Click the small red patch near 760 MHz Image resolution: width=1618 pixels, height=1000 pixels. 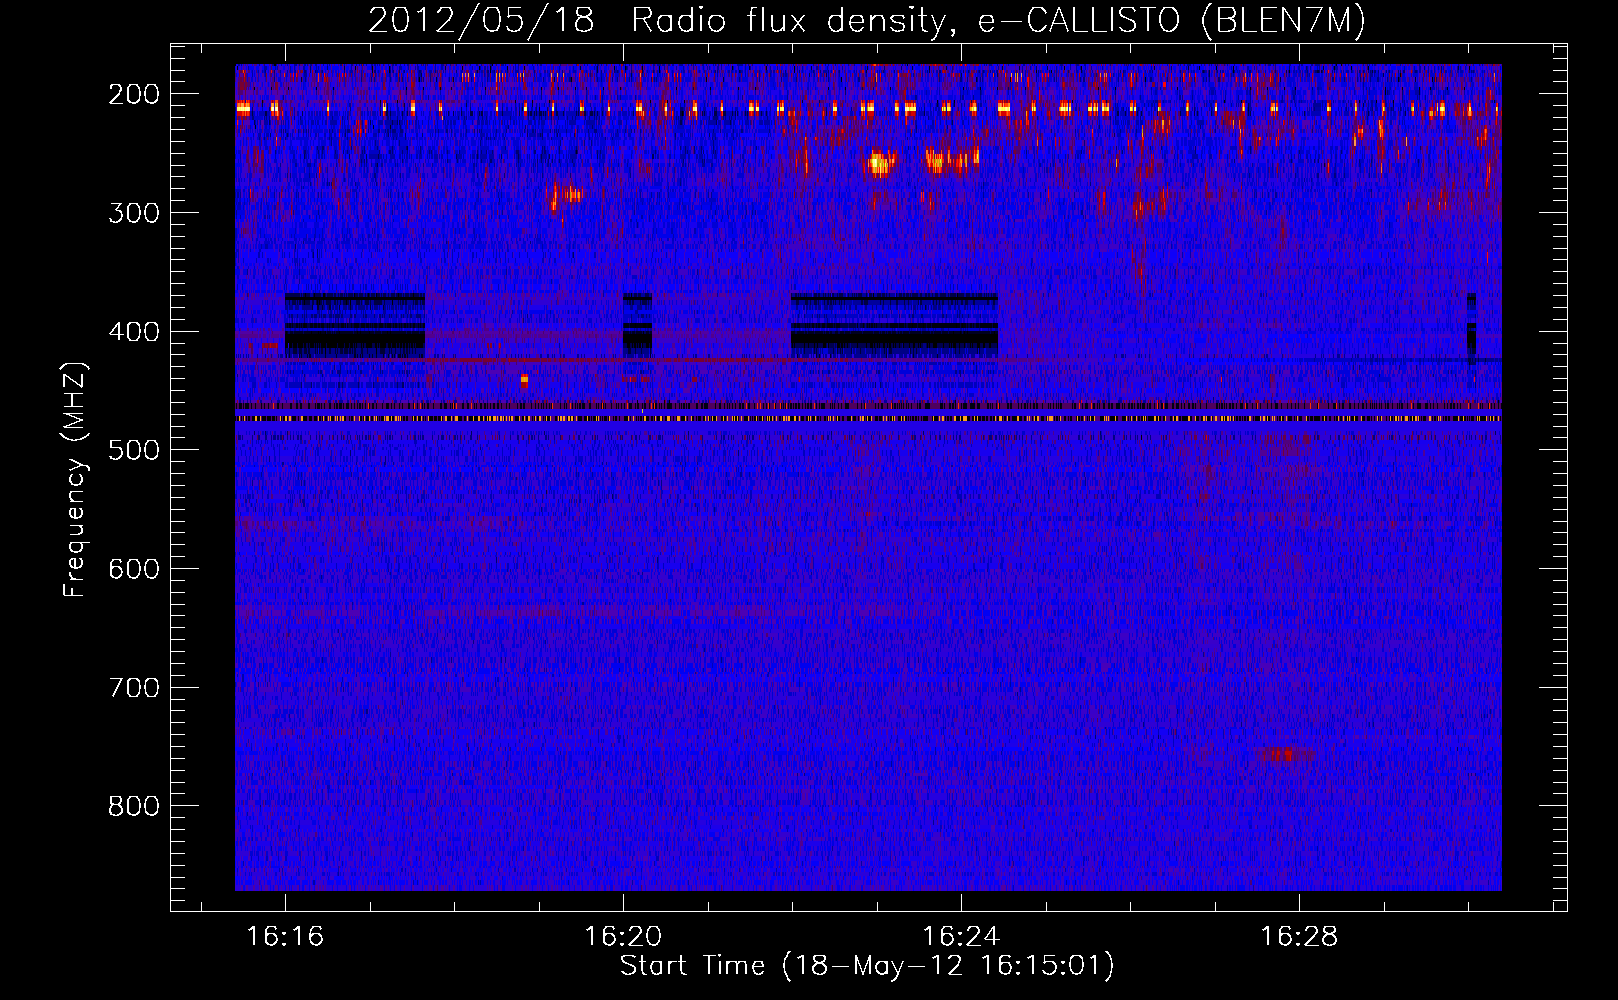1287,755
